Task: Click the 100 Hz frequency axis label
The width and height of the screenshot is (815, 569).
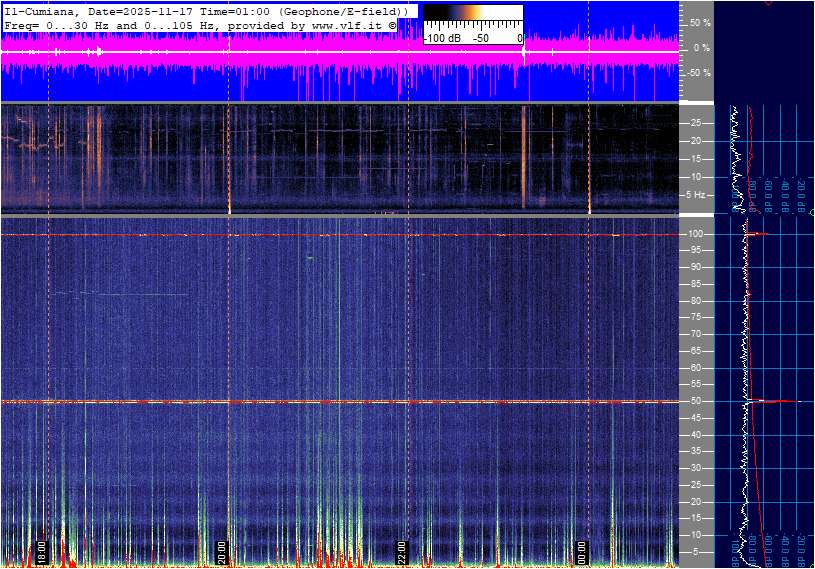Action: [x=697, y=234]
